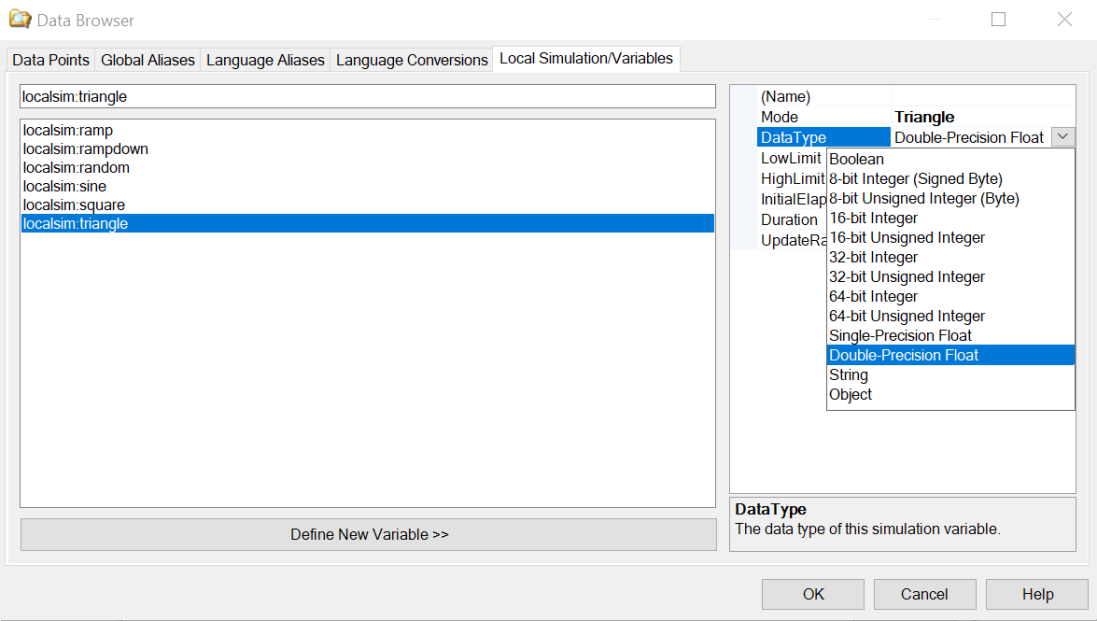This screenshot has height=621, width=1097.
Task: Open the Language Aliases tab
Action: tap(265, 60)
